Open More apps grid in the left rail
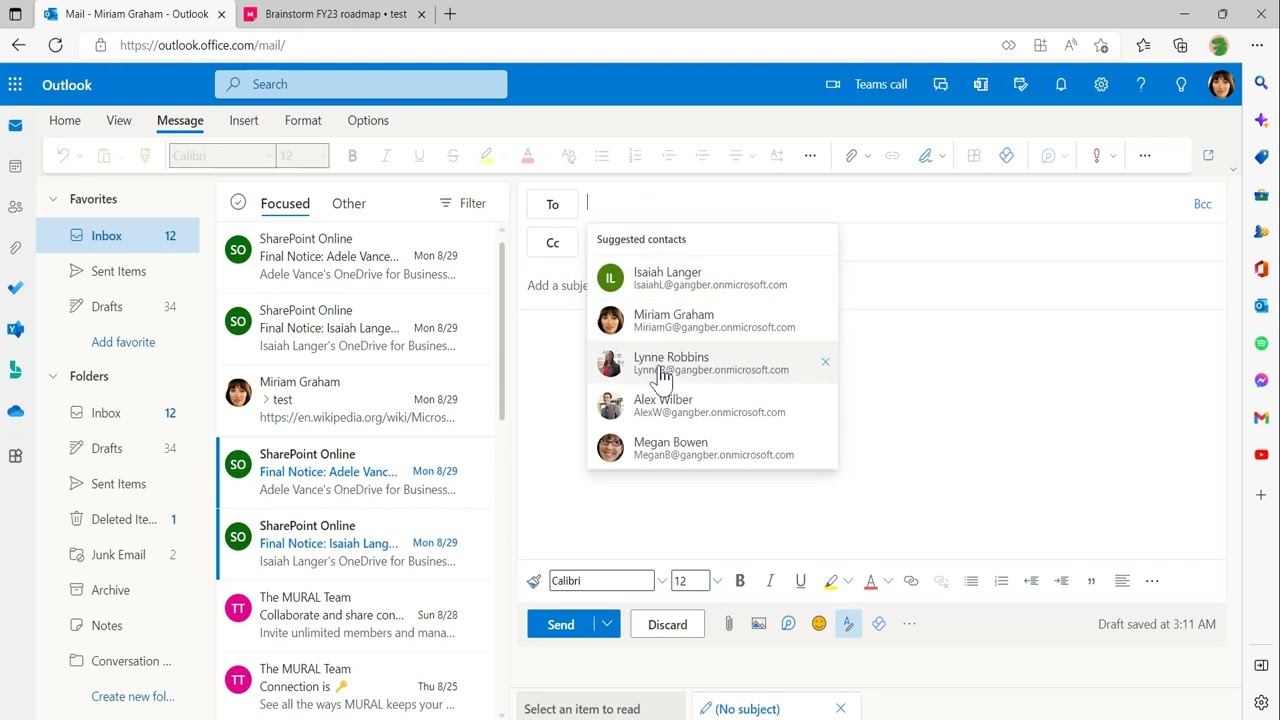1280x720 pixels. click(15, 456)
